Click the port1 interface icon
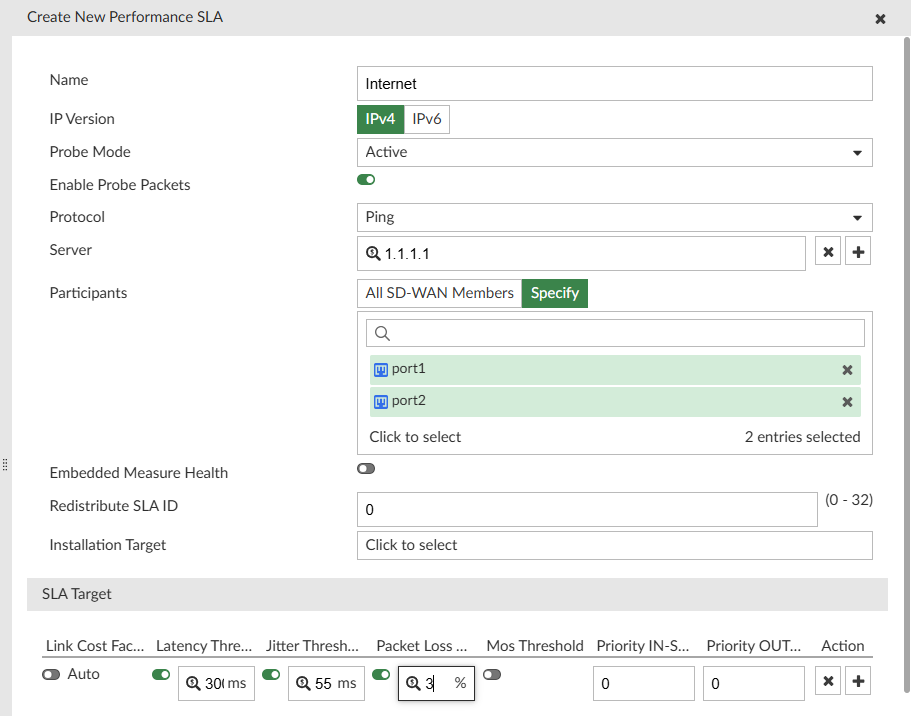Screen dimensions: 911x716 380,369
